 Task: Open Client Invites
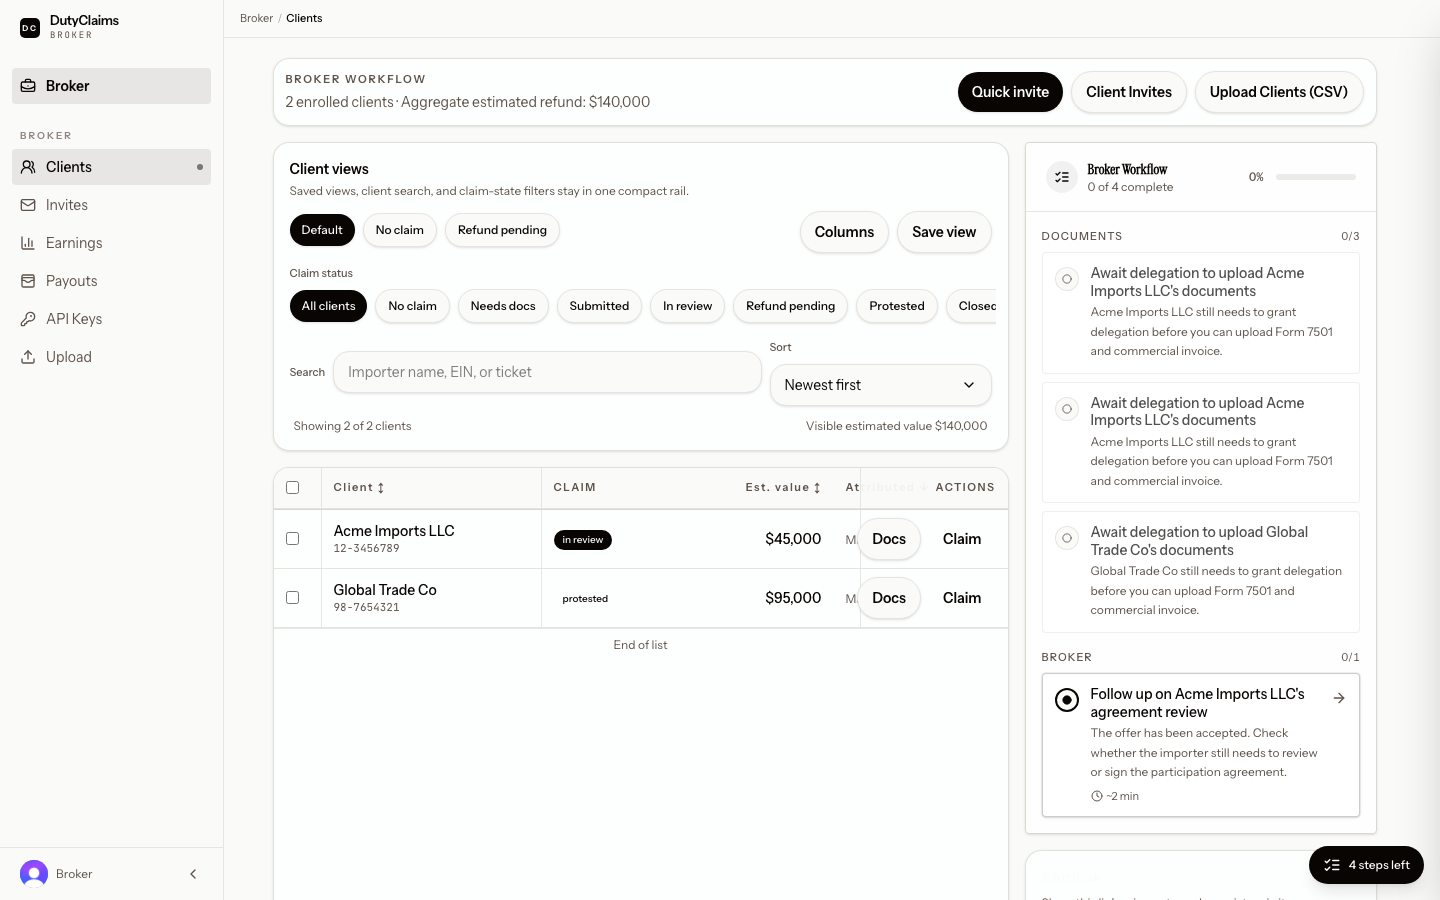click(1129, 92)
